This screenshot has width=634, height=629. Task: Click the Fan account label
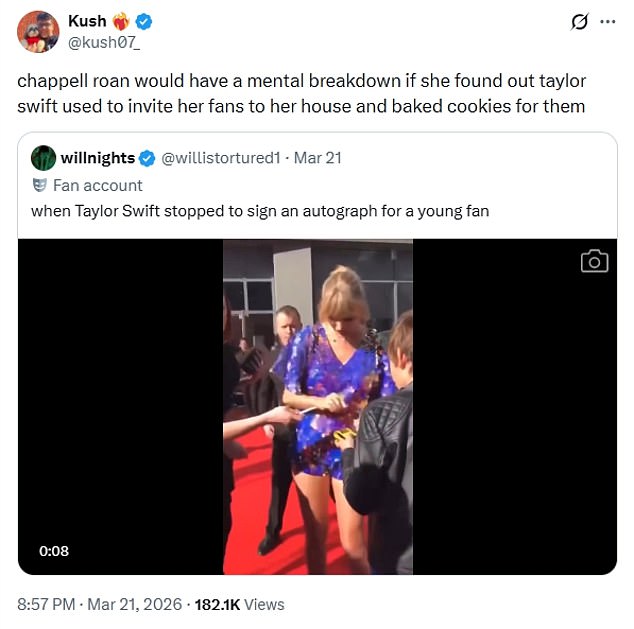(x=98, y=185)
